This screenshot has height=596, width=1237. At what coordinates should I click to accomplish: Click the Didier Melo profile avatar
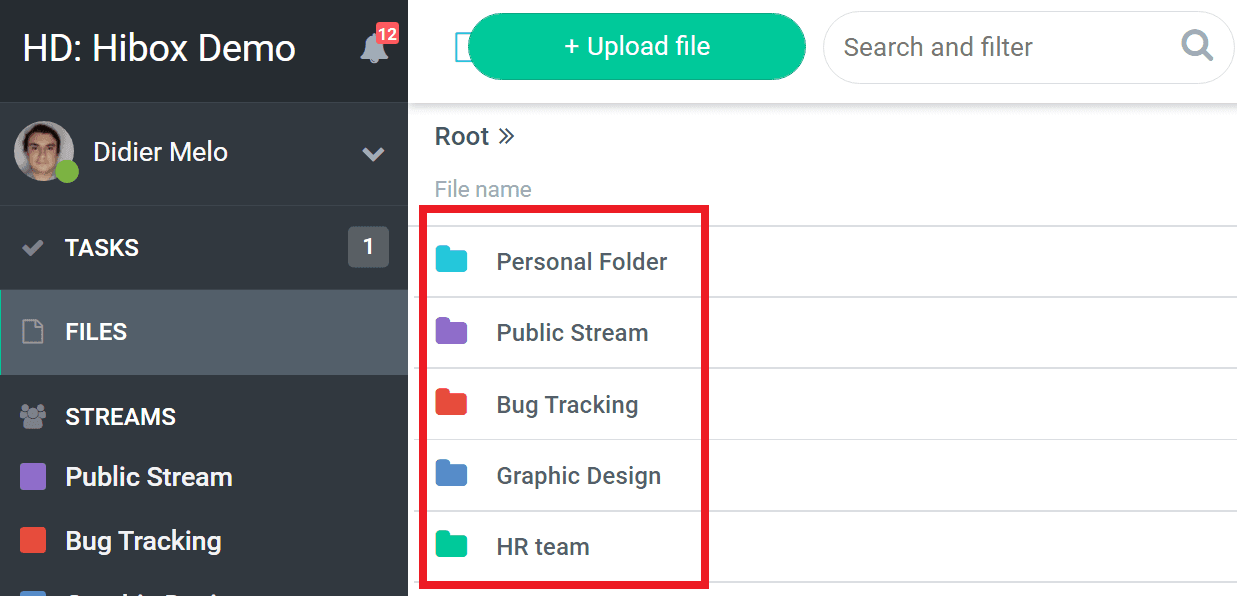pos(44,152)
